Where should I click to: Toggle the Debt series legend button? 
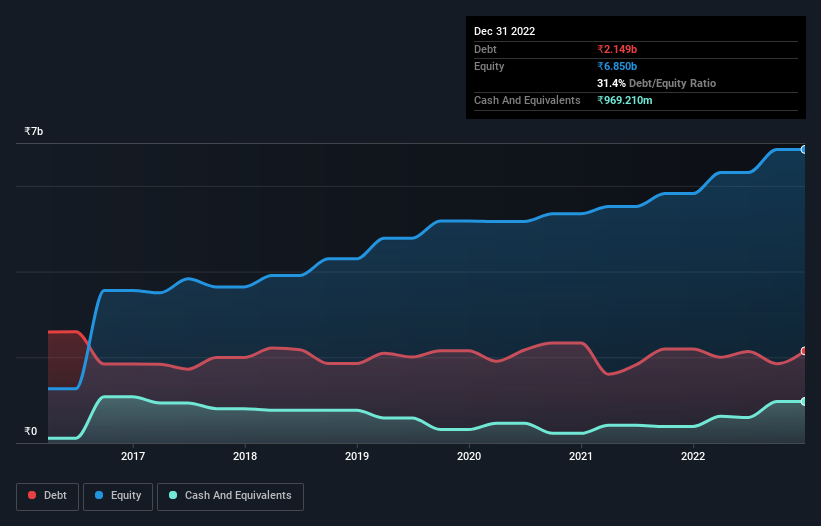48,496
